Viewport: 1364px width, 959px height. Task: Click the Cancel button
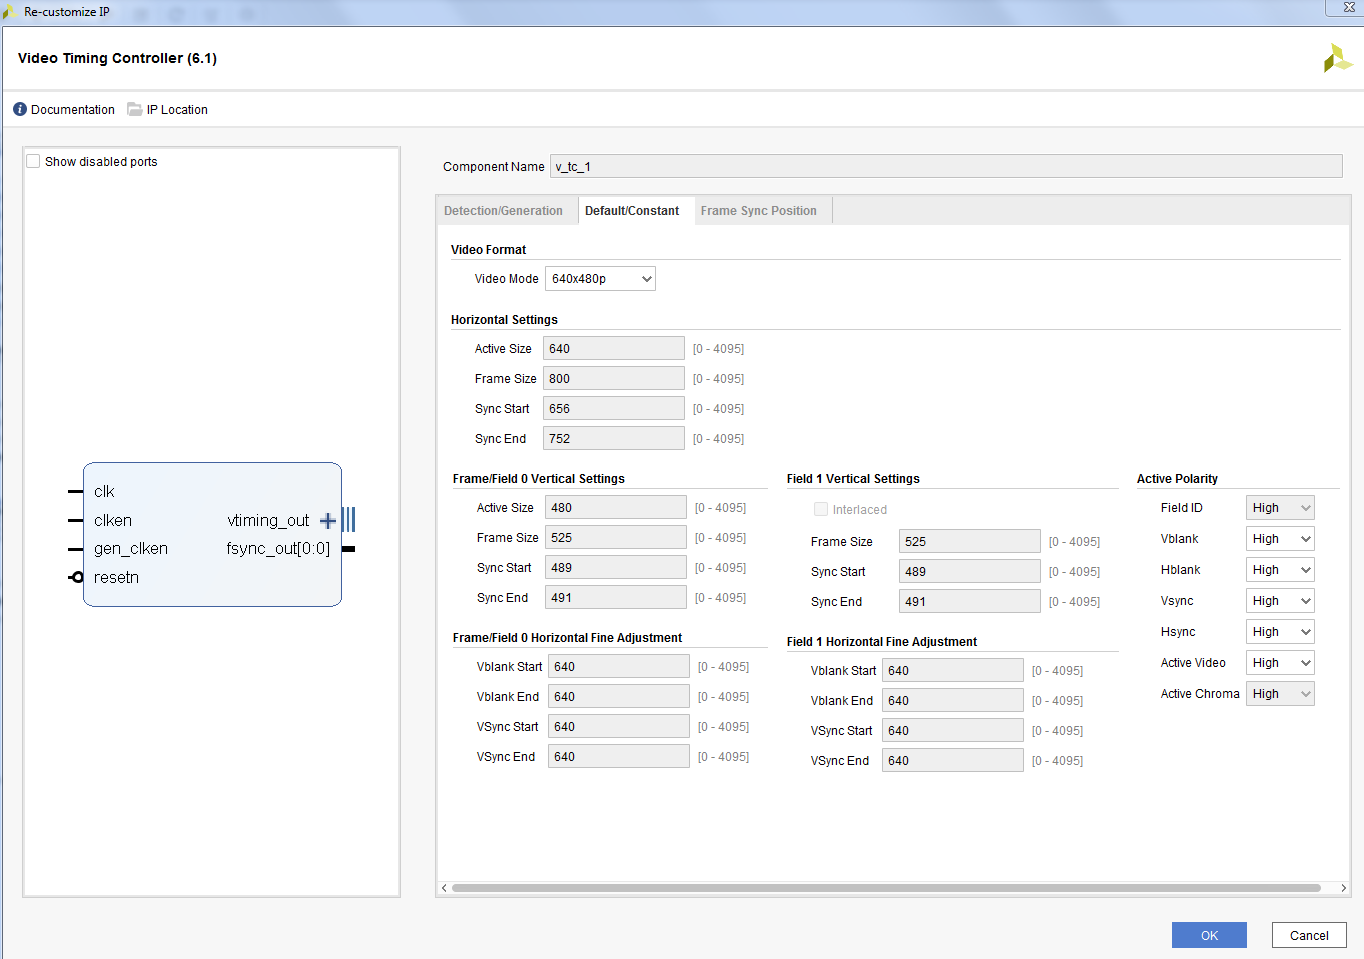point(1309,935)
